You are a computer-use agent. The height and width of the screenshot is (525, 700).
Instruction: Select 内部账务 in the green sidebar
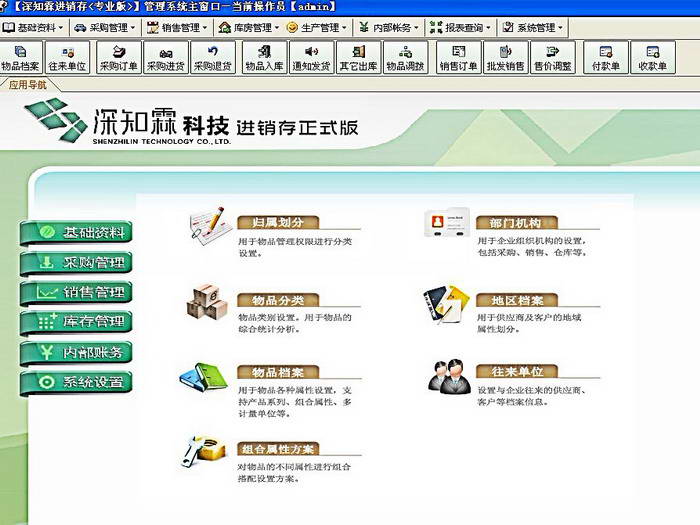(x=76, y=353)
